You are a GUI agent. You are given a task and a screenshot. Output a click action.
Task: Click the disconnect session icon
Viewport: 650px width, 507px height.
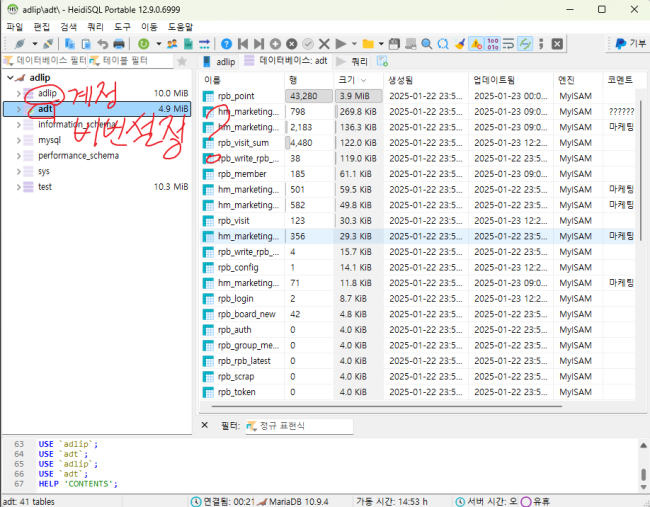click(48, 44)
